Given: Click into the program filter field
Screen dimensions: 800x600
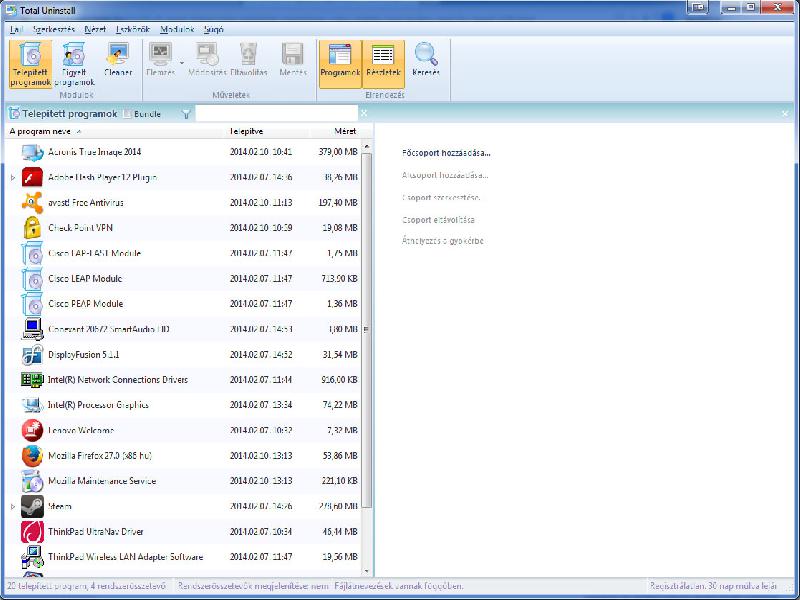Looking at the screenshot, I should coord(277,114).
